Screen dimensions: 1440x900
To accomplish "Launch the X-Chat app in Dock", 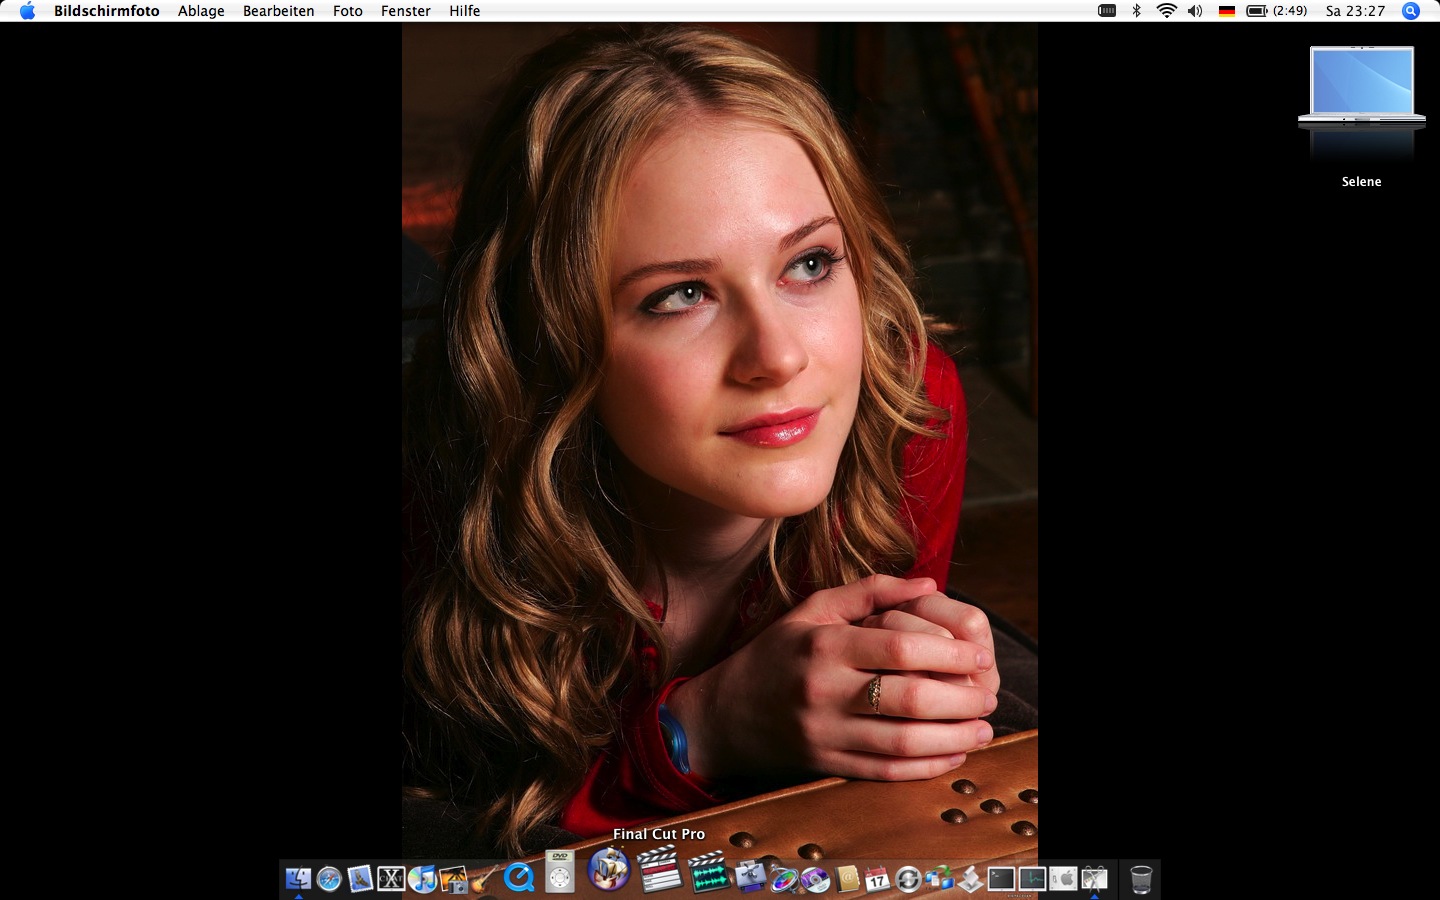I will (391, 879).
